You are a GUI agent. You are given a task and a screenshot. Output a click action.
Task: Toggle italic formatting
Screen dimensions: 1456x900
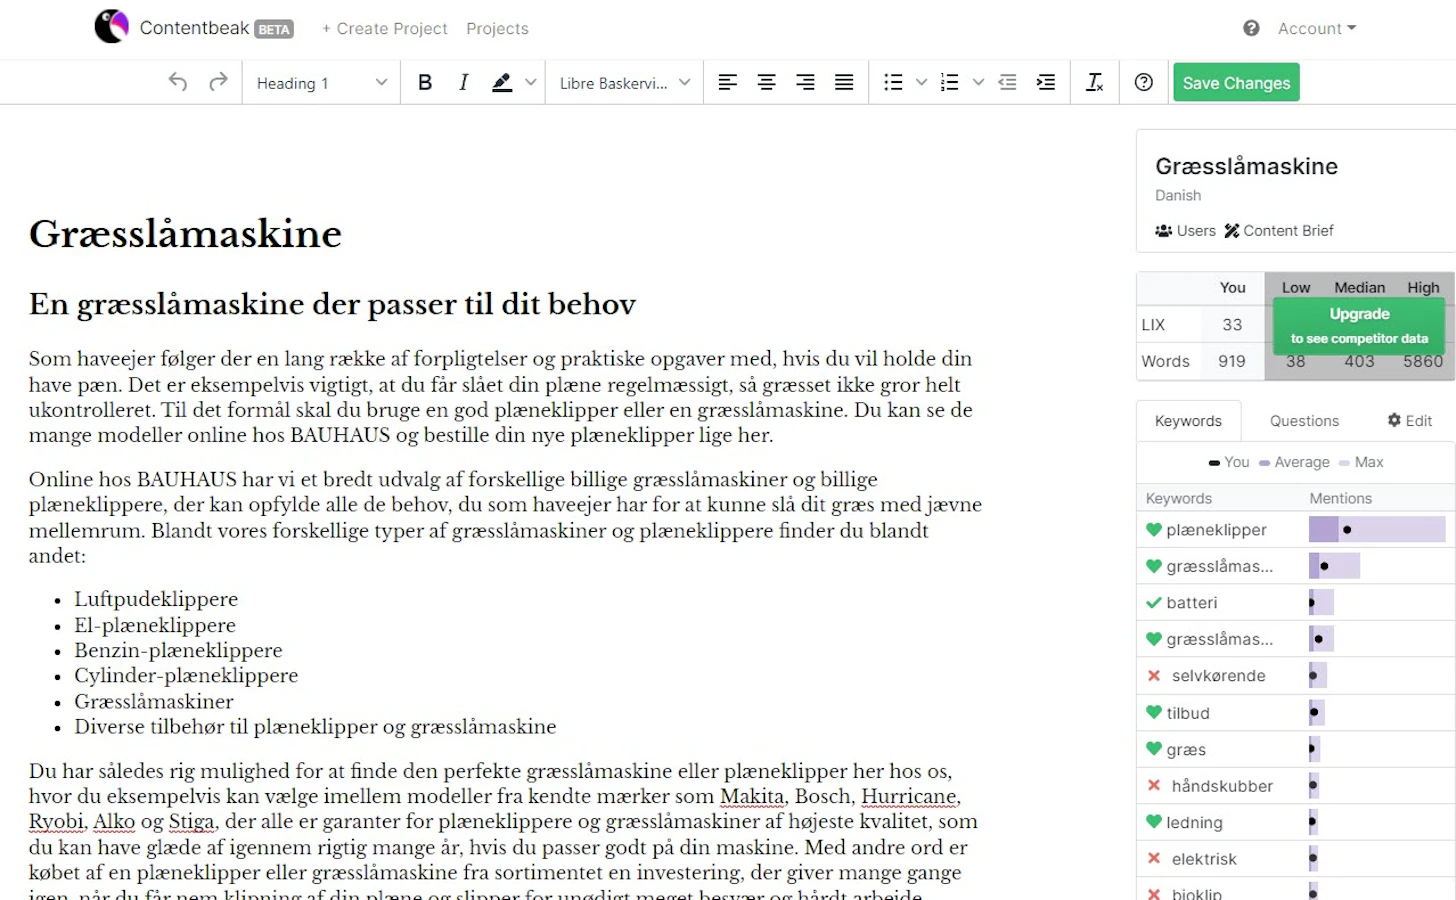click(463, 83)
